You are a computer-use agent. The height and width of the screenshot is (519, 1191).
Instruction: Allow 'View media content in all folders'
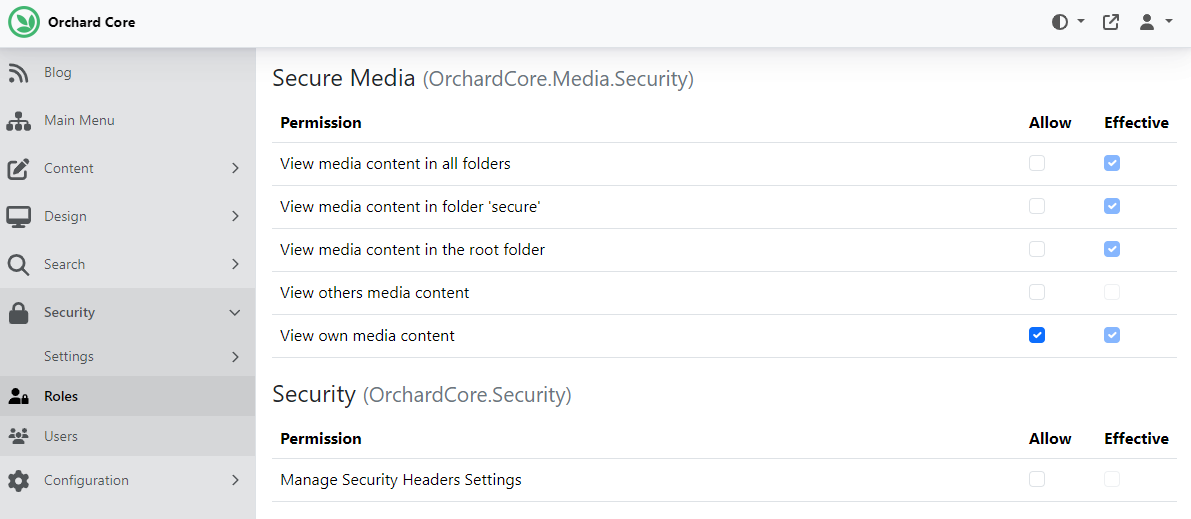point(1037,163)
